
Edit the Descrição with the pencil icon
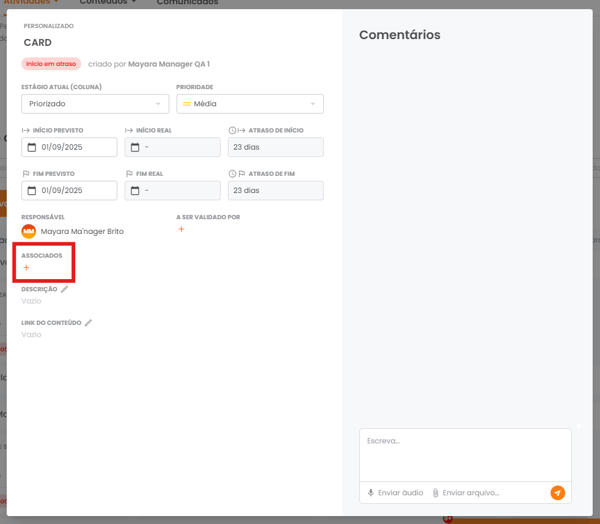65,289
